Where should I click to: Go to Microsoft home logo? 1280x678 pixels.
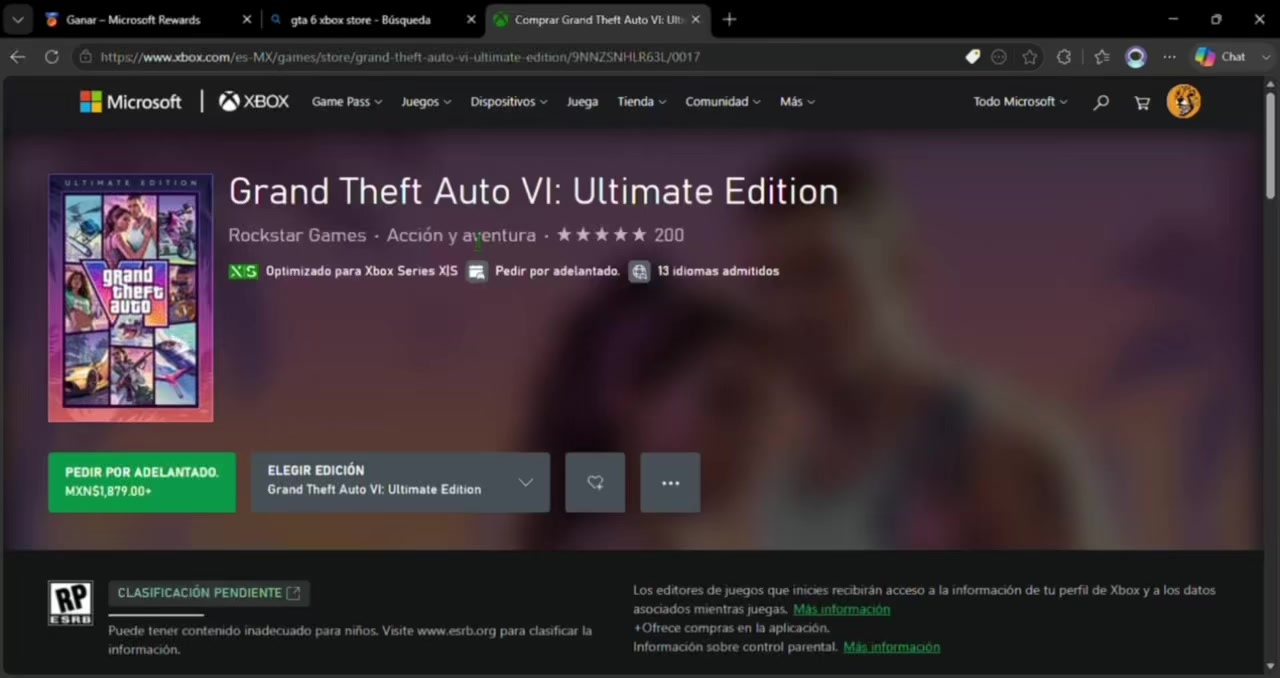click(x=131, y=101)
